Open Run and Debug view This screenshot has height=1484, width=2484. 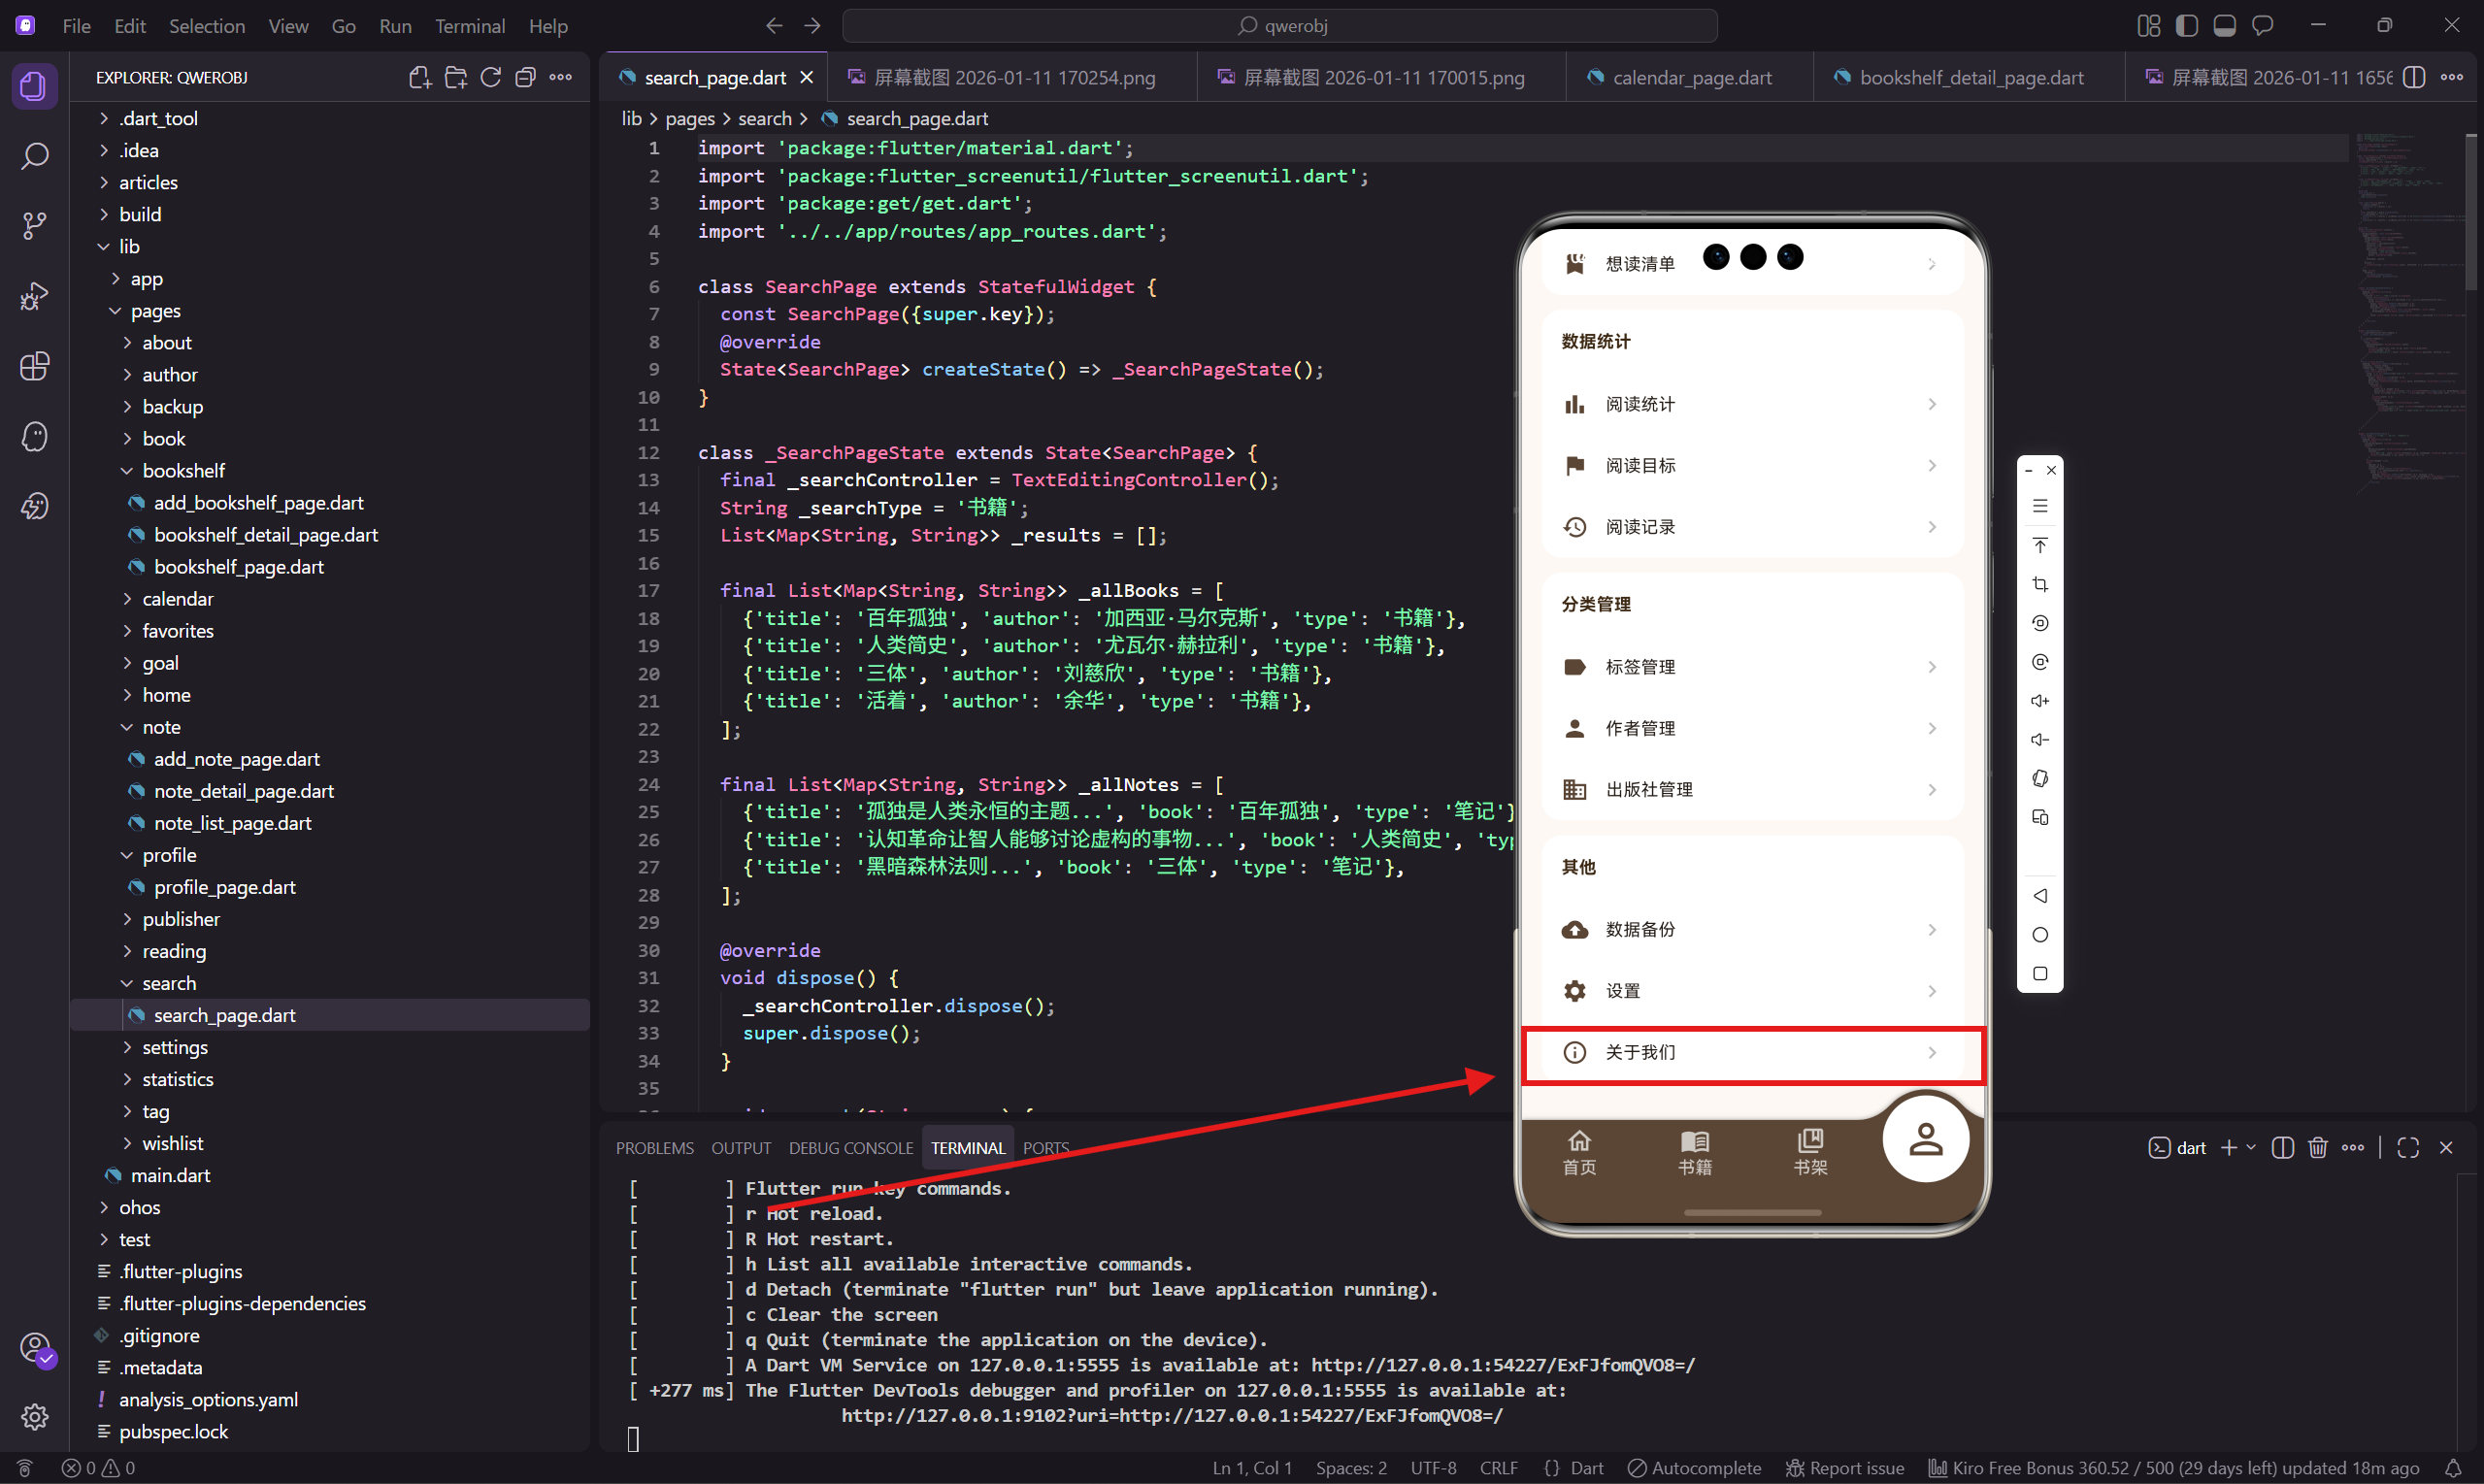(34, 296)
